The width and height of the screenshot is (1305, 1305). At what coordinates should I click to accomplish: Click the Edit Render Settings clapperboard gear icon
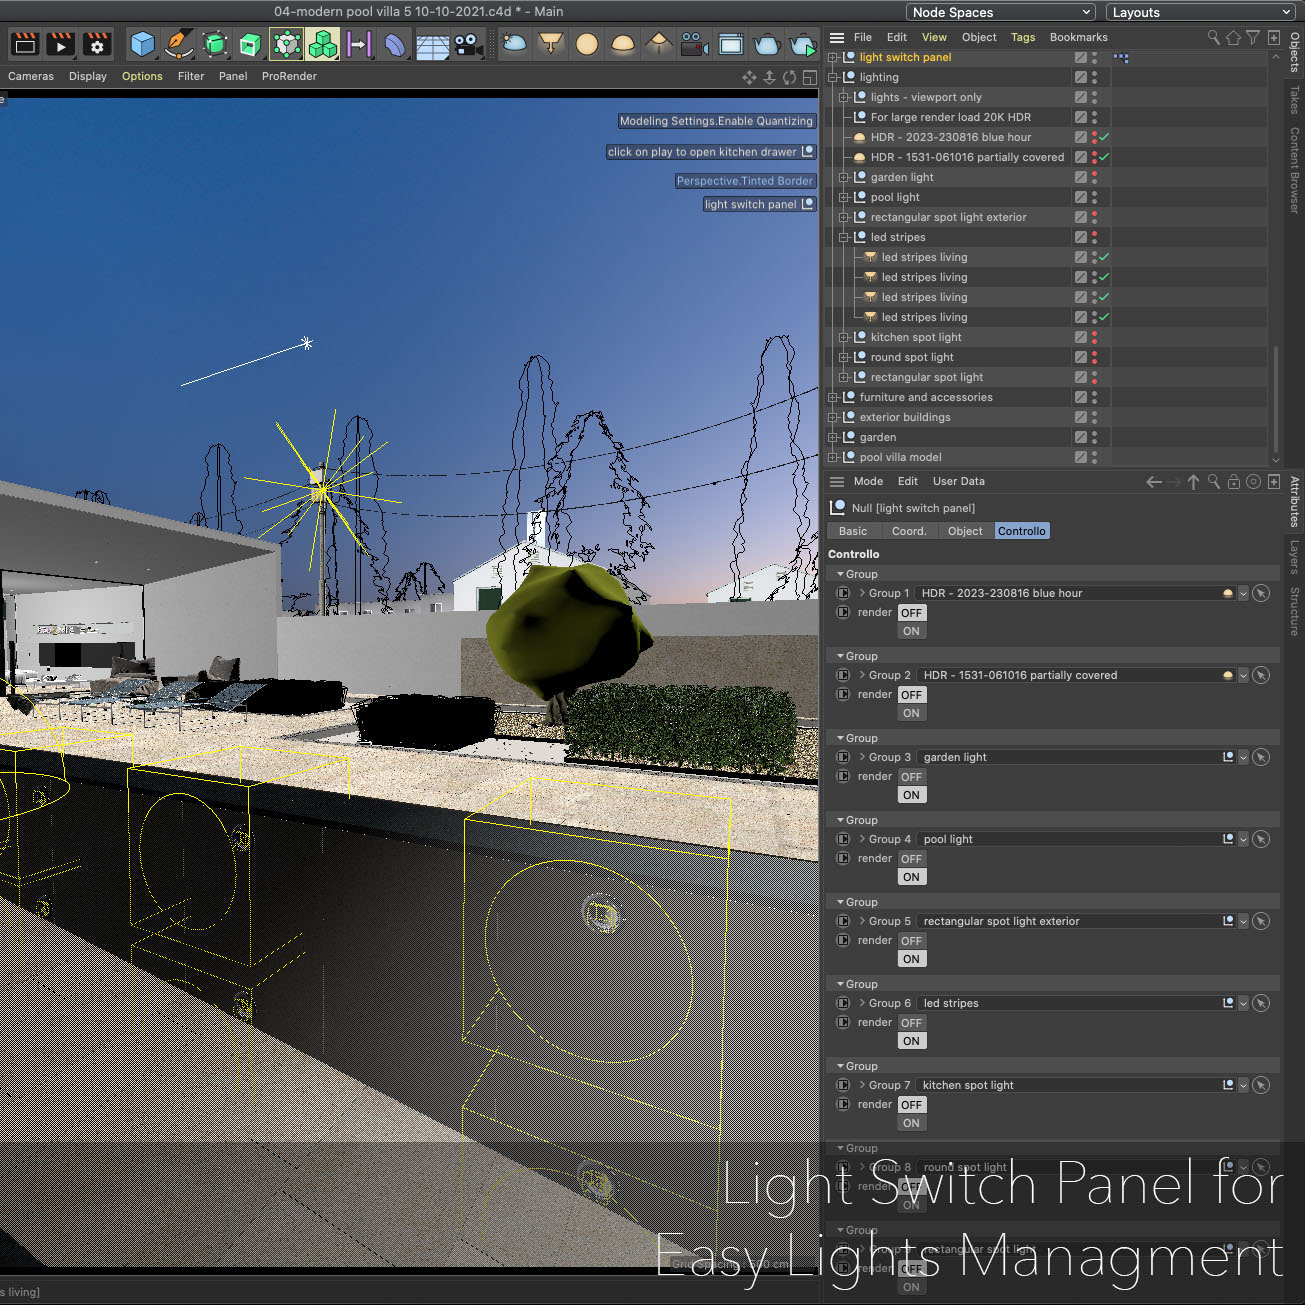click(97, 45)
